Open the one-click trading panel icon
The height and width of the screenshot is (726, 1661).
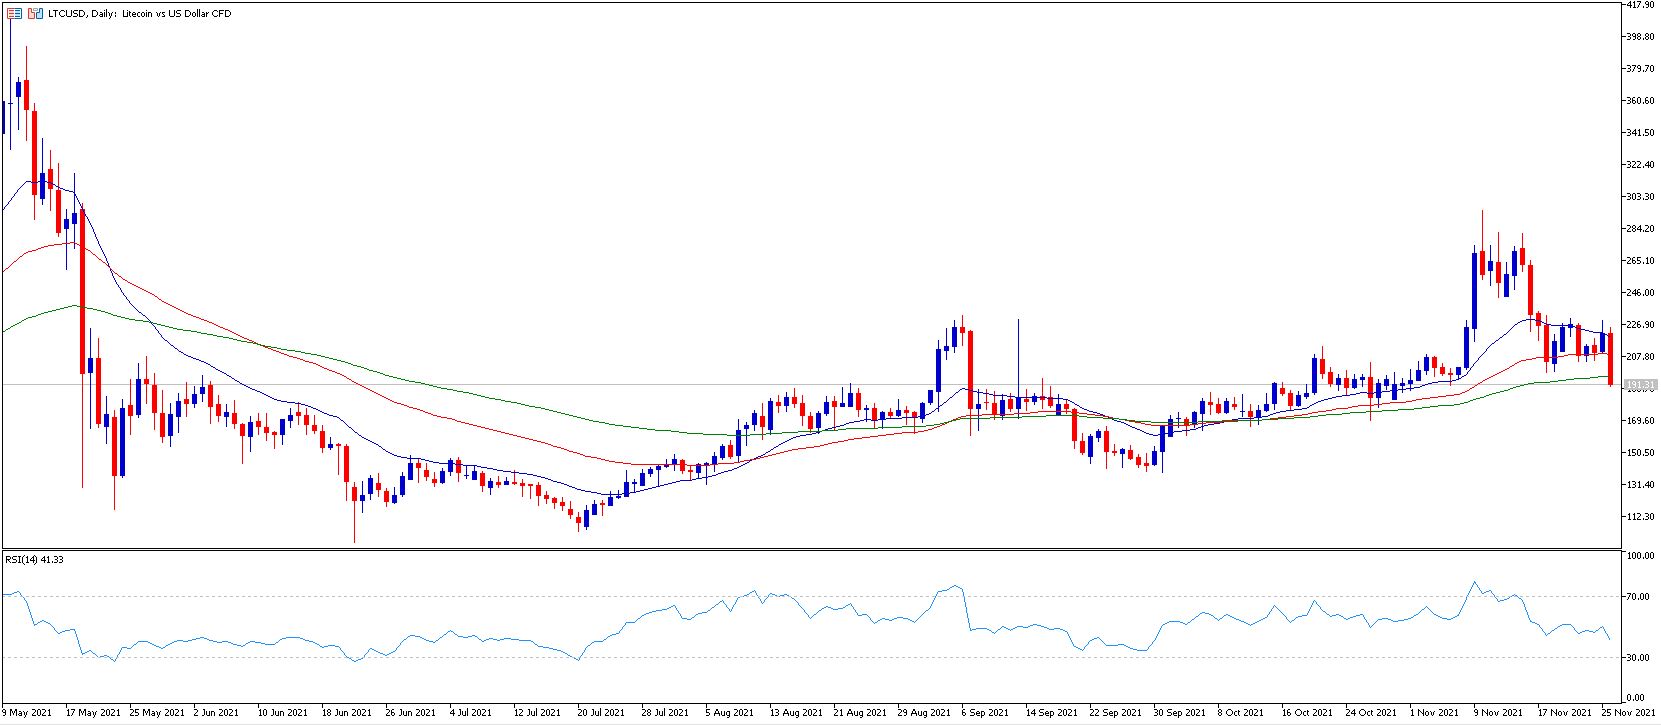[14, 14]
